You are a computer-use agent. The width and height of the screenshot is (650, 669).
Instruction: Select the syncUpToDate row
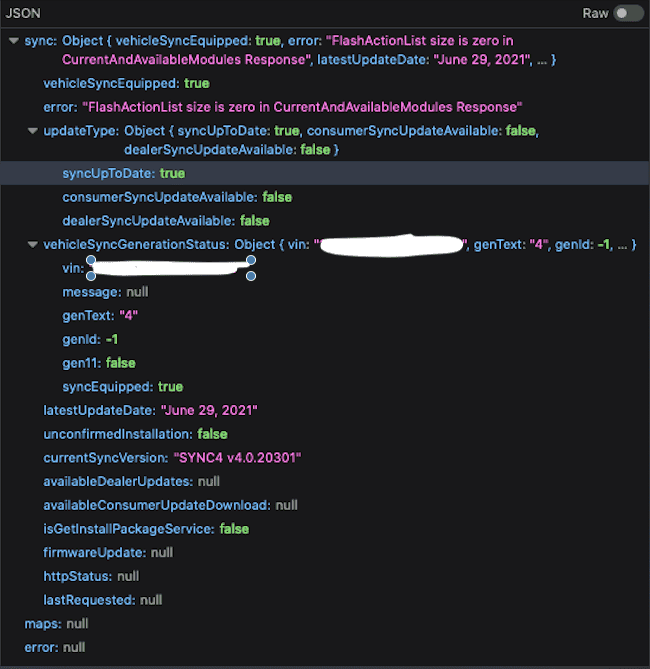(x=124, y=173)
